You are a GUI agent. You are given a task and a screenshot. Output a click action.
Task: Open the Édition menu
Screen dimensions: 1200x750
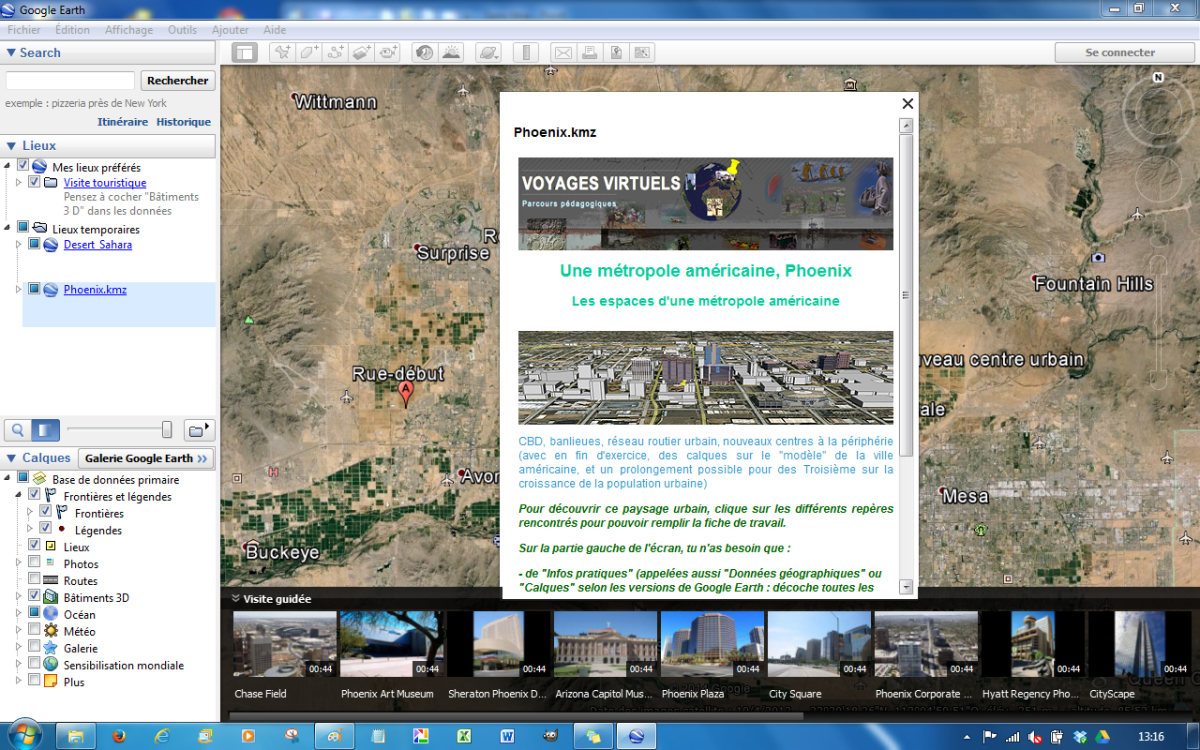[73, 30]
